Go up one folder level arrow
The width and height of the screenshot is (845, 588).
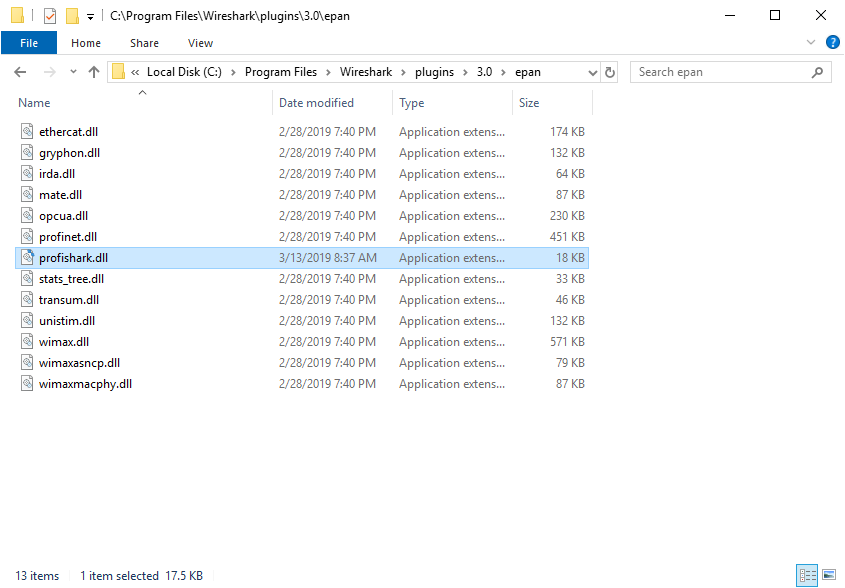94,72
